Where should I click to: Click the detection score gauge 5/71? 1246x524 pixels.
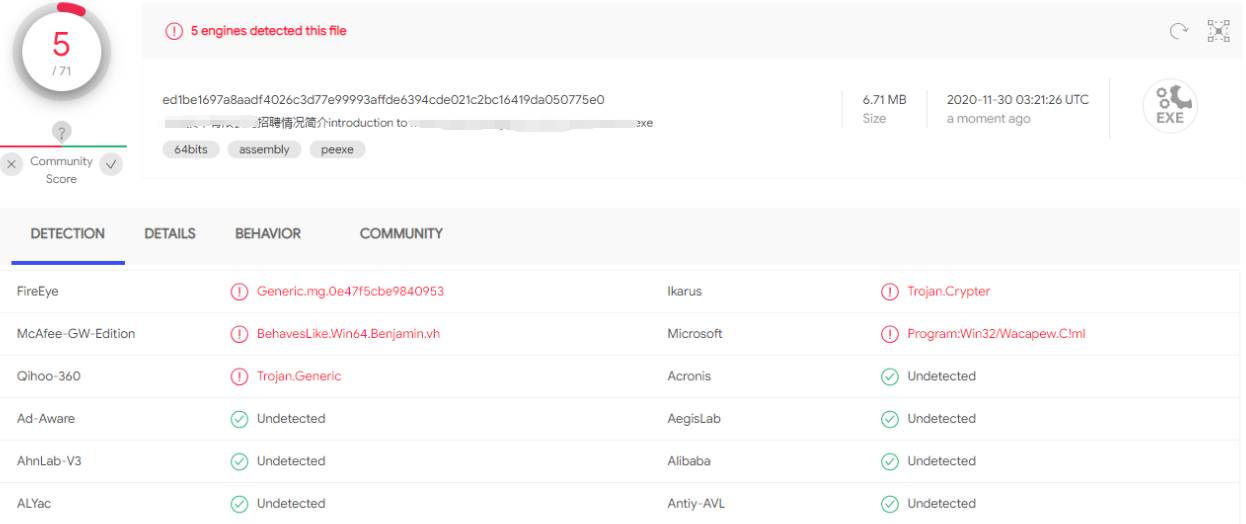[61, 52]
